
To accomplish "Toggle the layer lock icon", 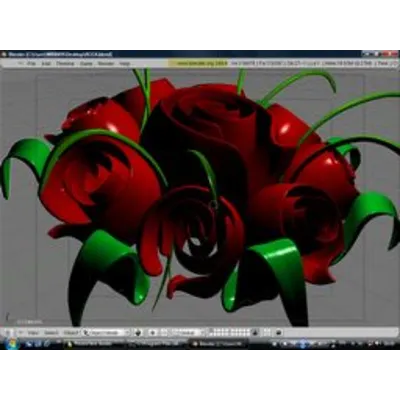I will click(x=255, y=332).
